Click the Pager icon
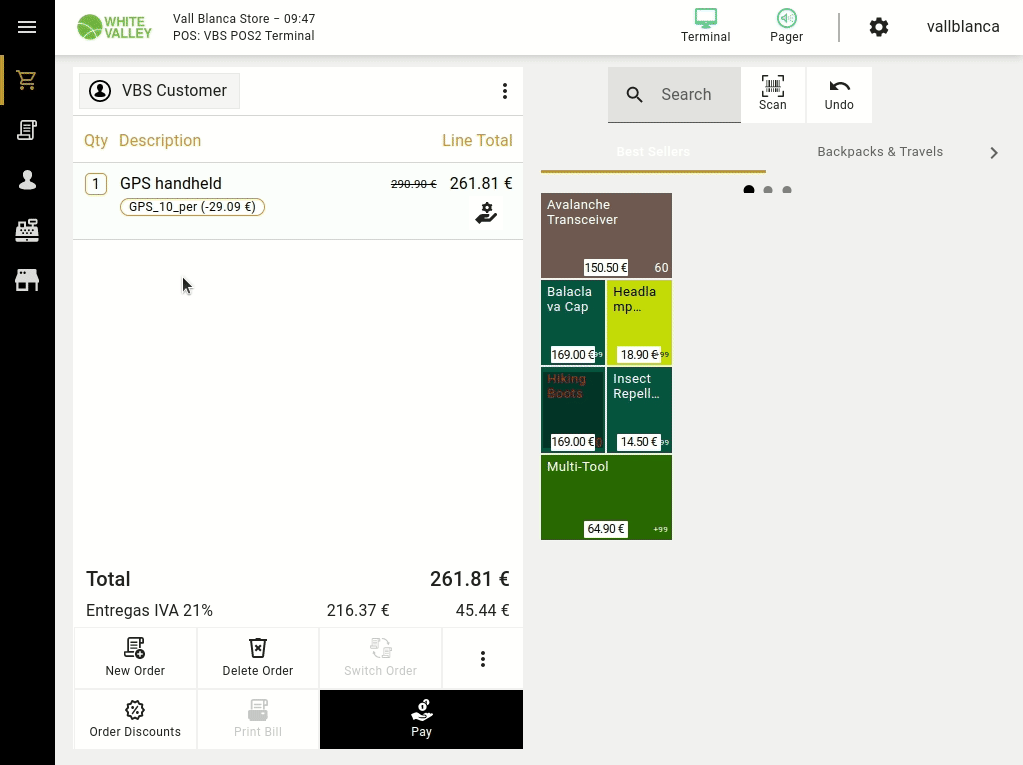 (x=786, y=26)
